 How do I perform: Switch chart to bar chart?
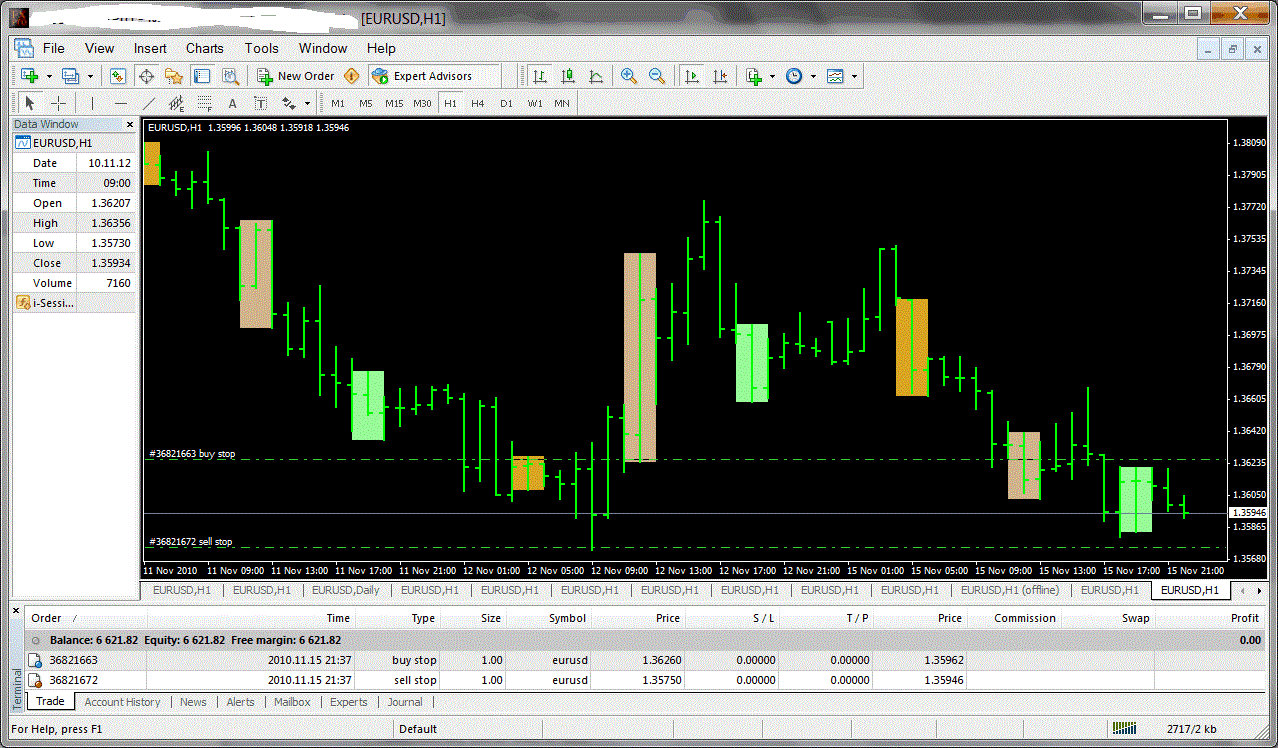point(540,76)
